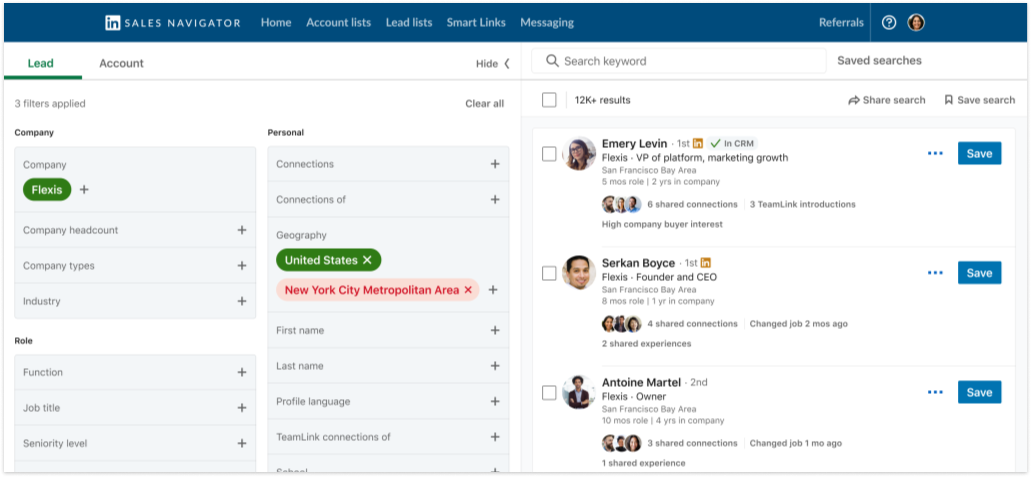
Task: Open Referrals in the top bar
Action: (x=841, y=22)
